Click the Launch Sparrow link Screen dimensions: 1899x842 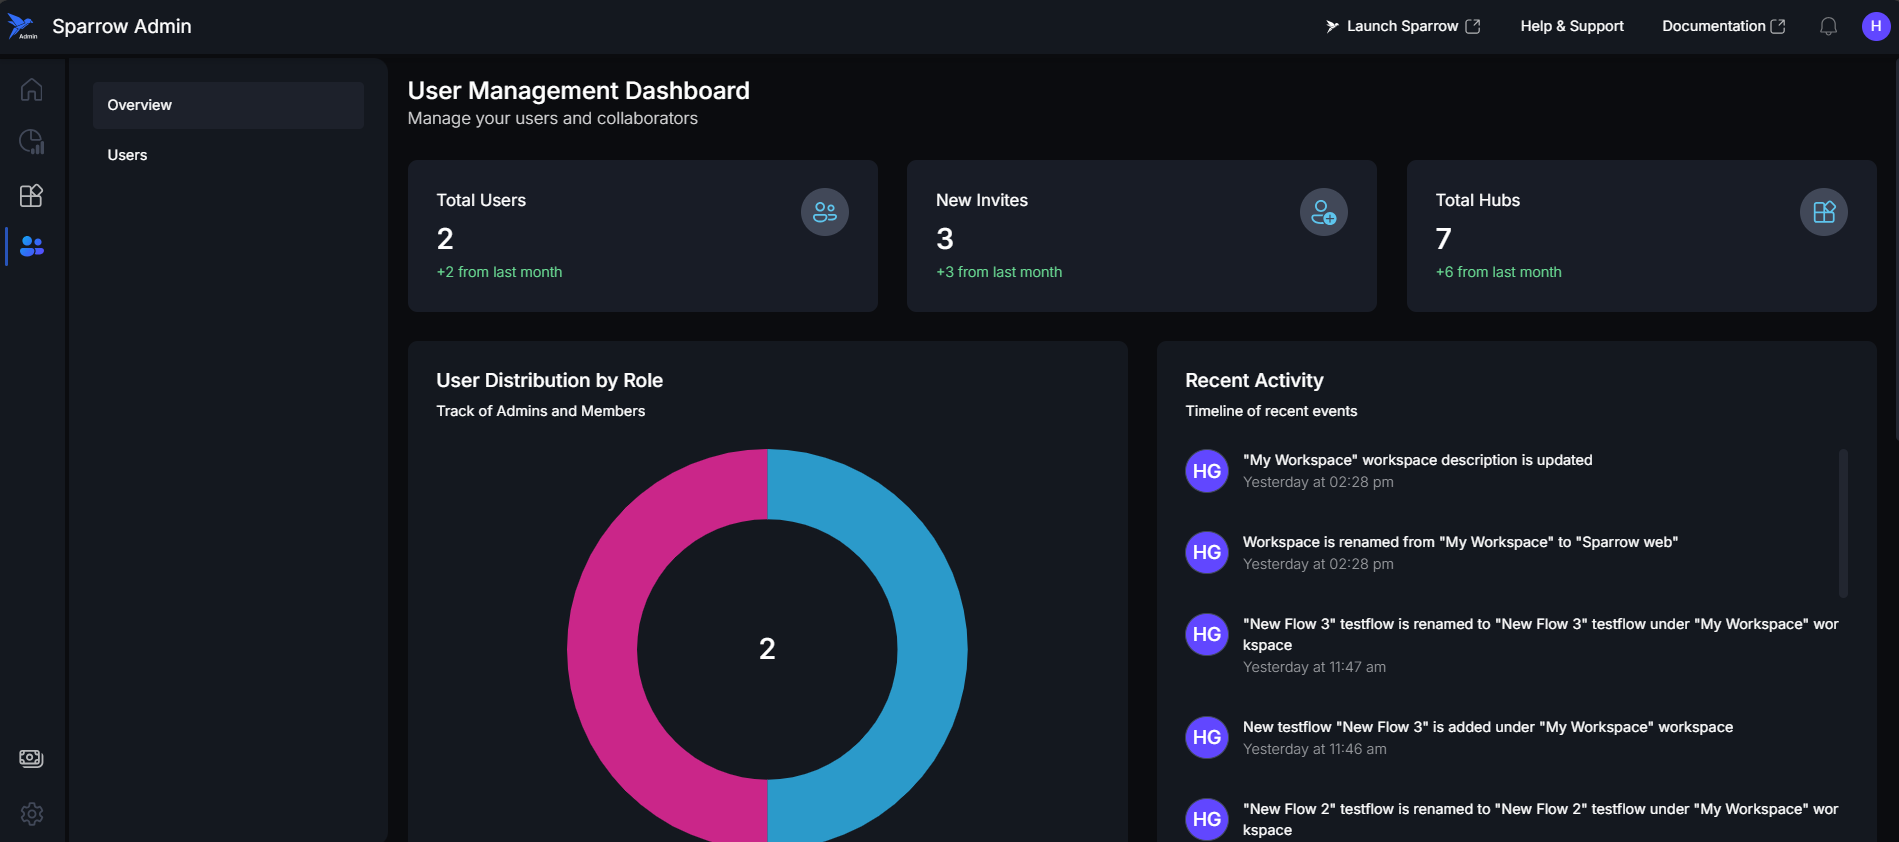coord(1402,27)
